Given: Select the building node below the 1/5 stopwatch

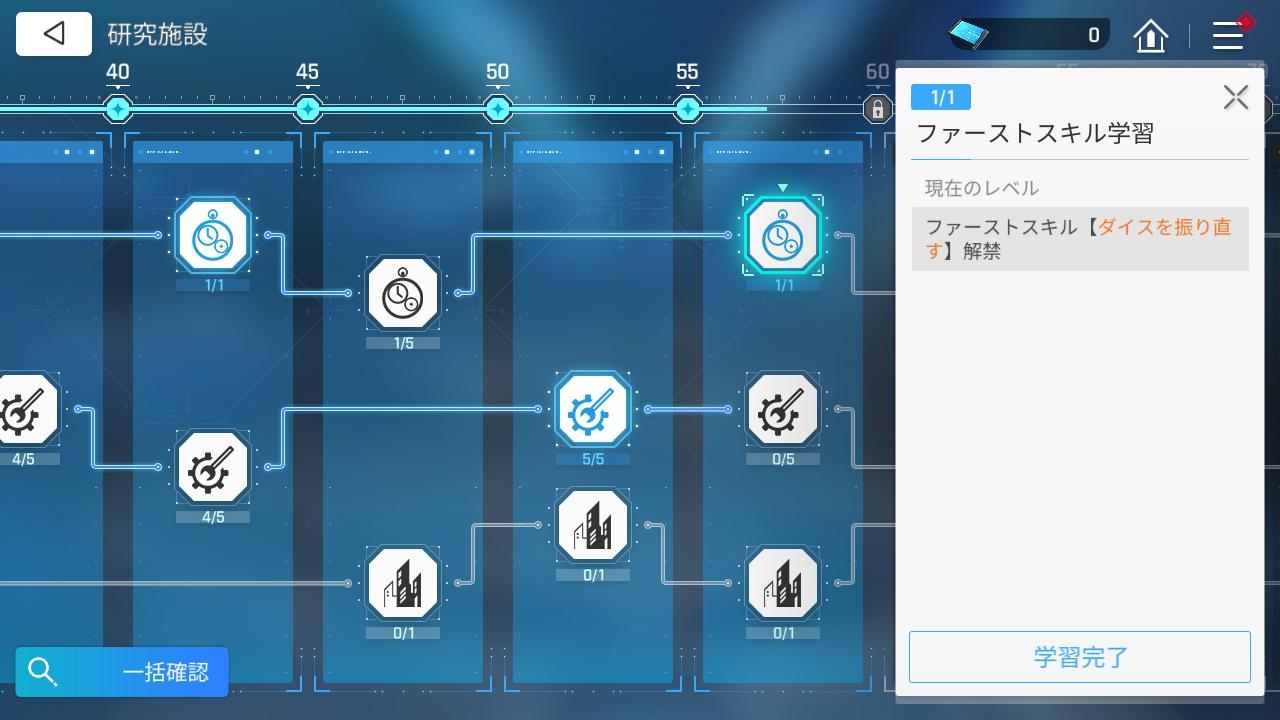Looking at the screenshot, I should (403, 584).
